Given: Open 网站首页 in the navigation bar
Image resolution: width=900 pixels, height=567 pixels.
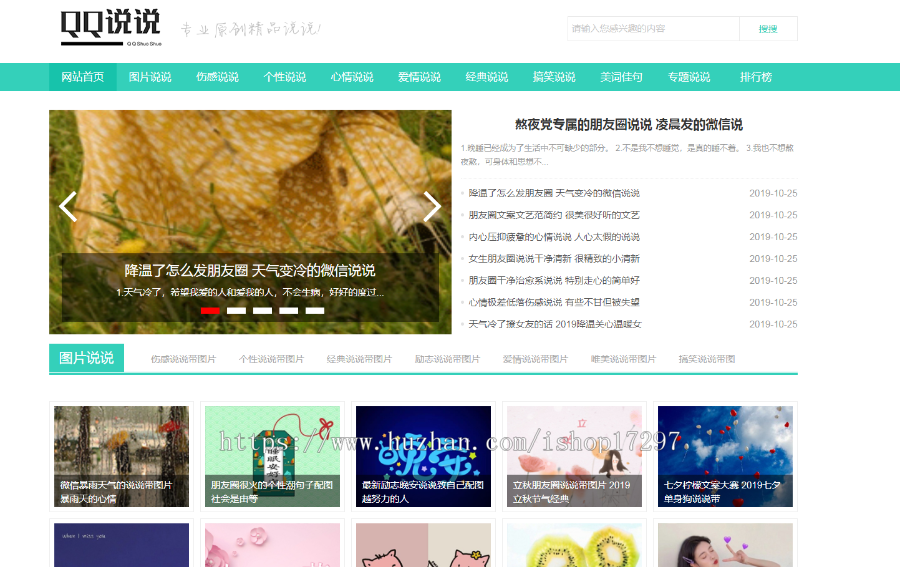Looking at the screenshot, I should coord(83,77).
